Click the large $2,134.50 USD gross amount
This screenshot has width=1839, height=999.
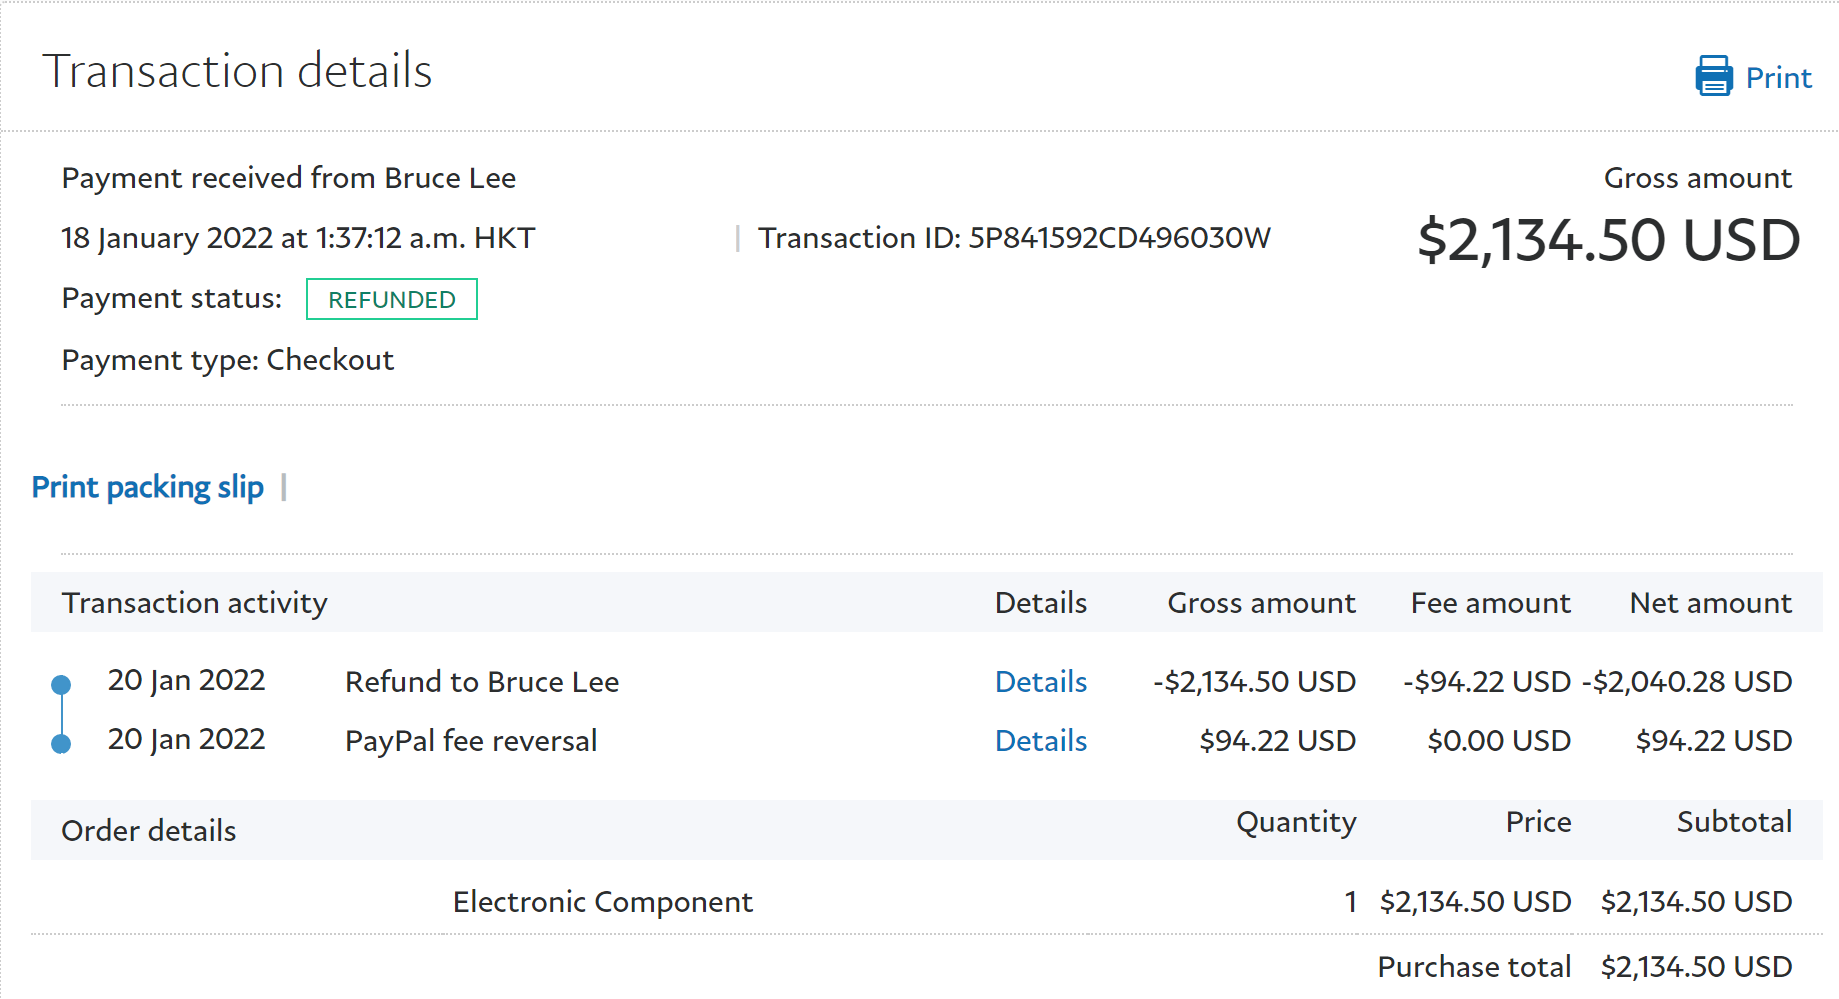point(1608,241)
